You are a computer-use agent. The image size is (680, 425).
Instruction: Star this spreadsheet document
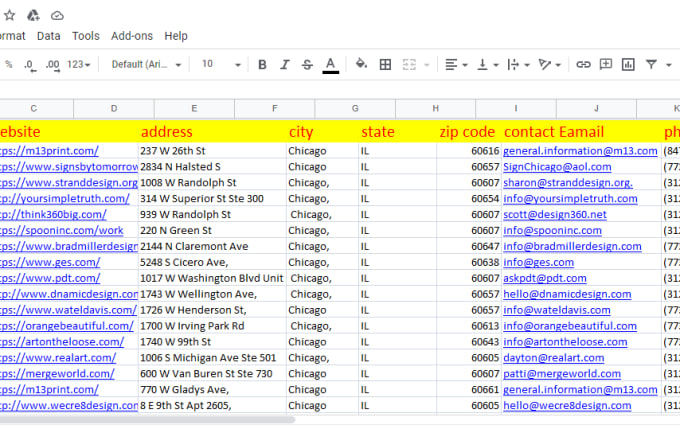10,16
